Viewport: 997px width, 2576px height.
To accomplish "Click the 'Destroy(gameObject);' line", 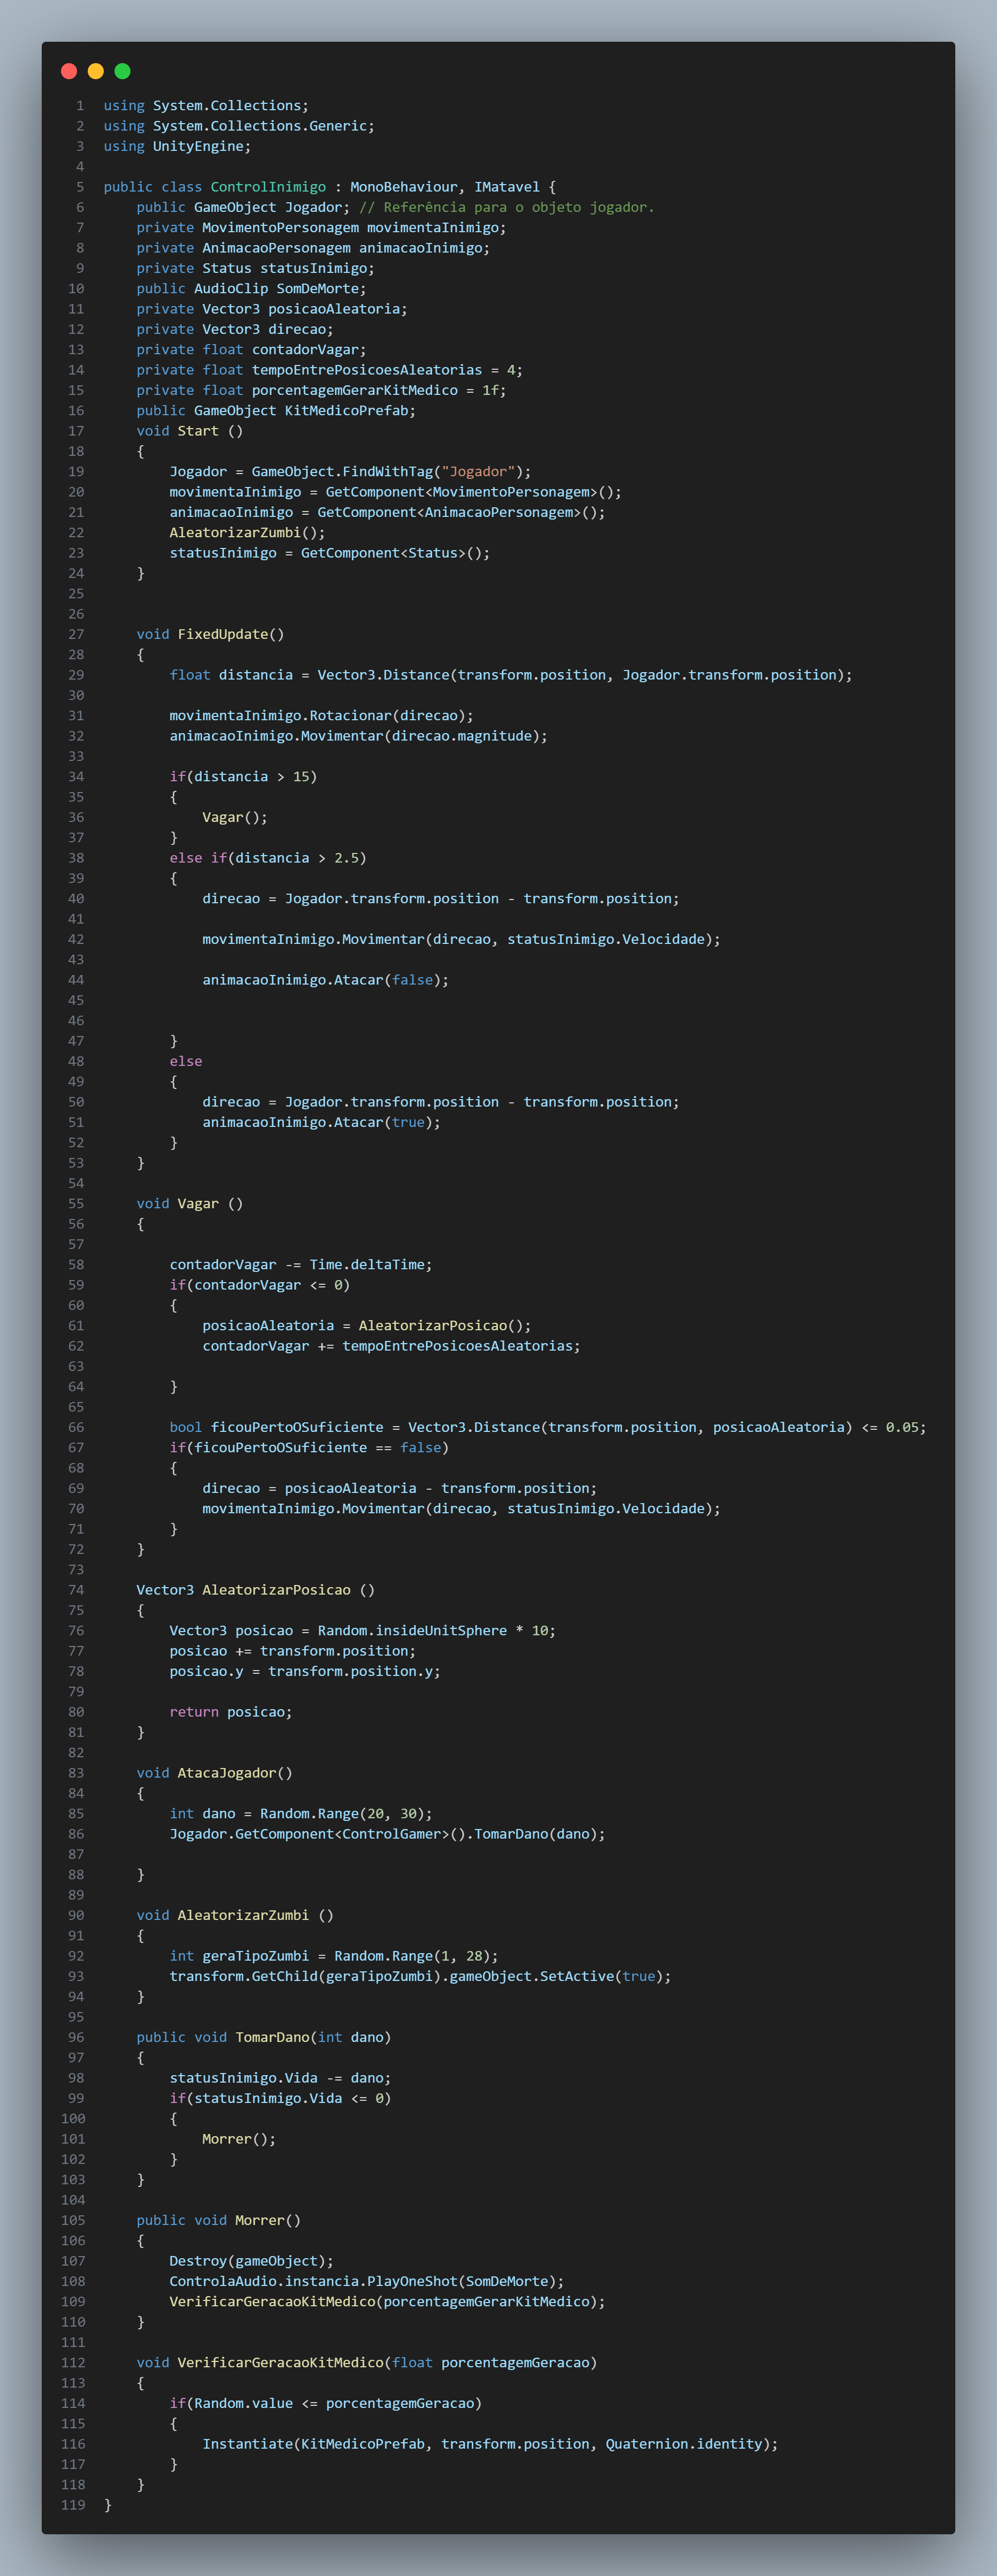I will click(251, 2261).
